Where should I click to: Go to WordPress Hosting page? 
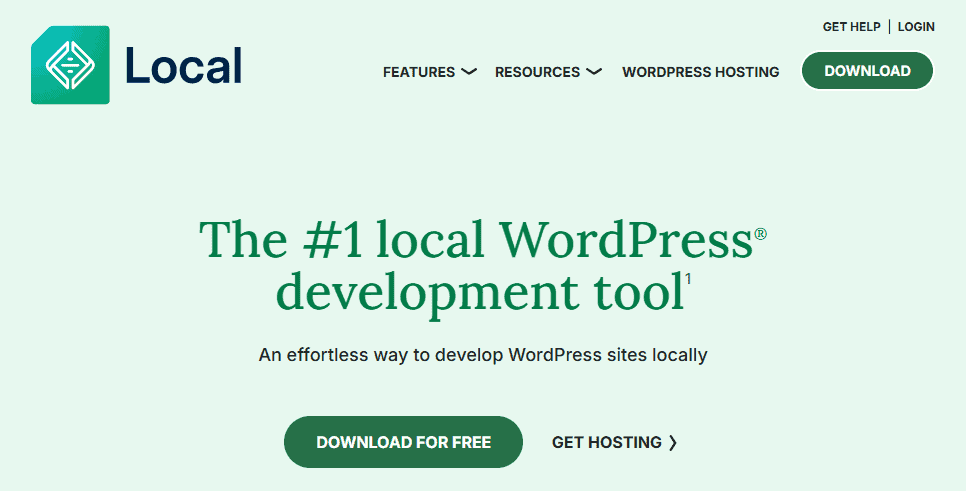(x=700, y=72)
